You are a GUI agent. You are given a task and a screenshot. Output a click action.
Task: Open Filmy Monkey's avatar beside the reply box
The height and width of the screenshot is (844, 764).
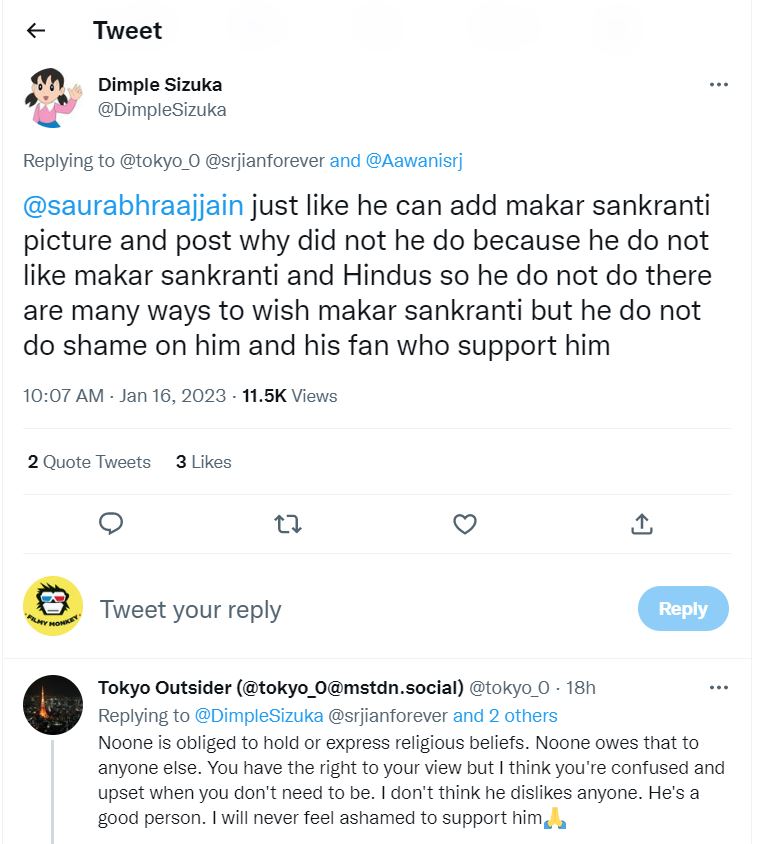(x=48, y=608)
